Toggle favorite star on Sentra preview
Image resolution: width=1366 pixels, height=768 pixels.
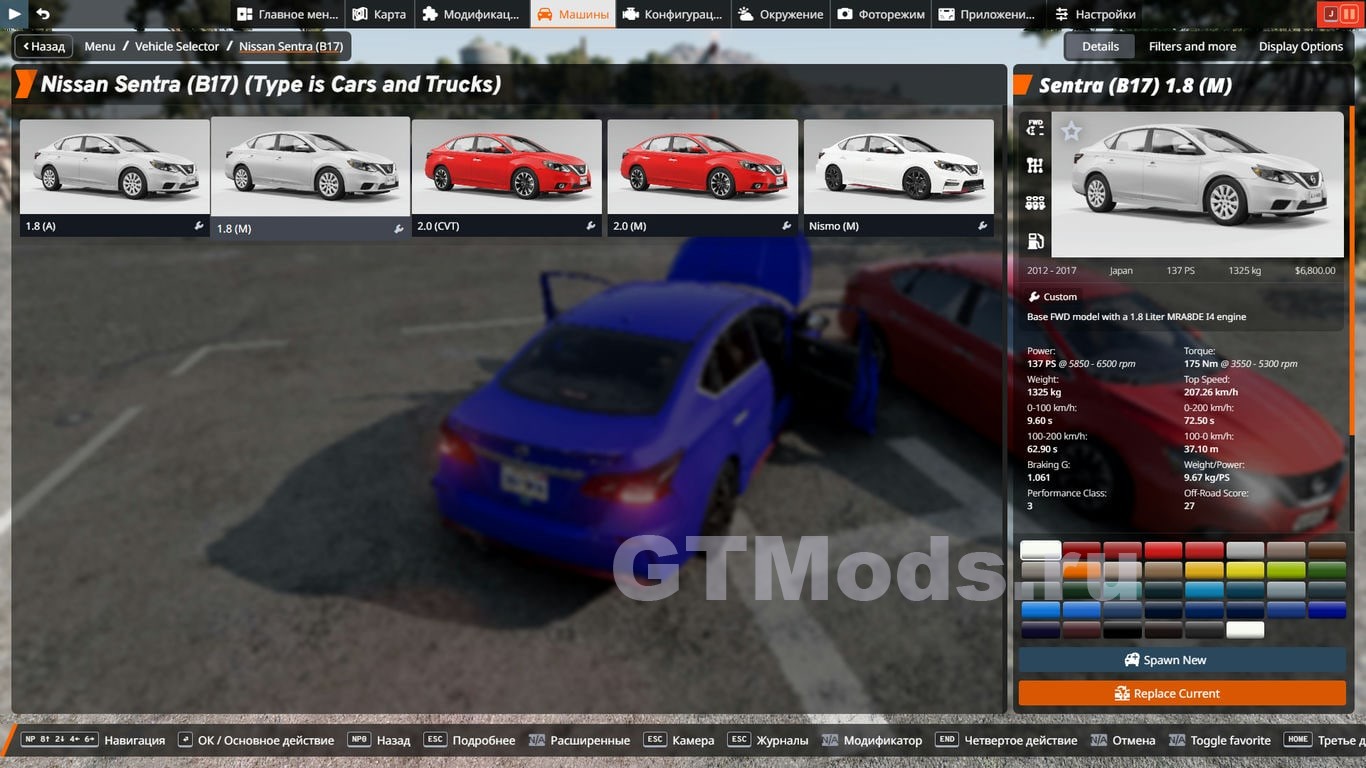1071,132
